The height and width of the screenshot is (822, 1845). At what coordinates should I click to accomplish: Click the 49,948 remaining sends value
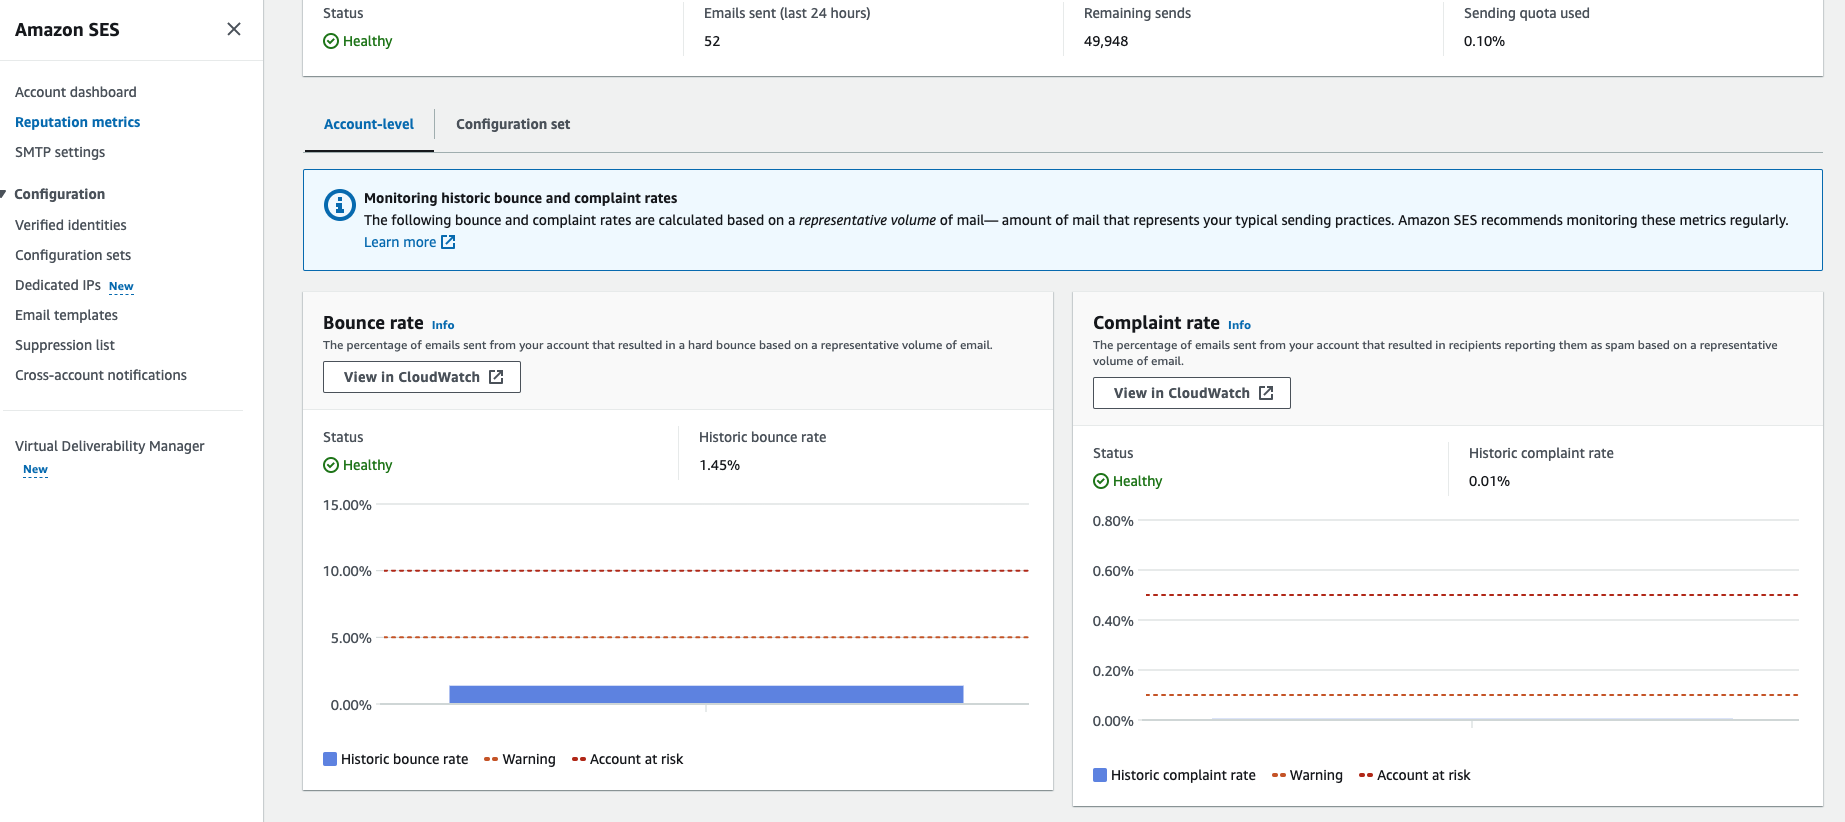[1106, 41]
